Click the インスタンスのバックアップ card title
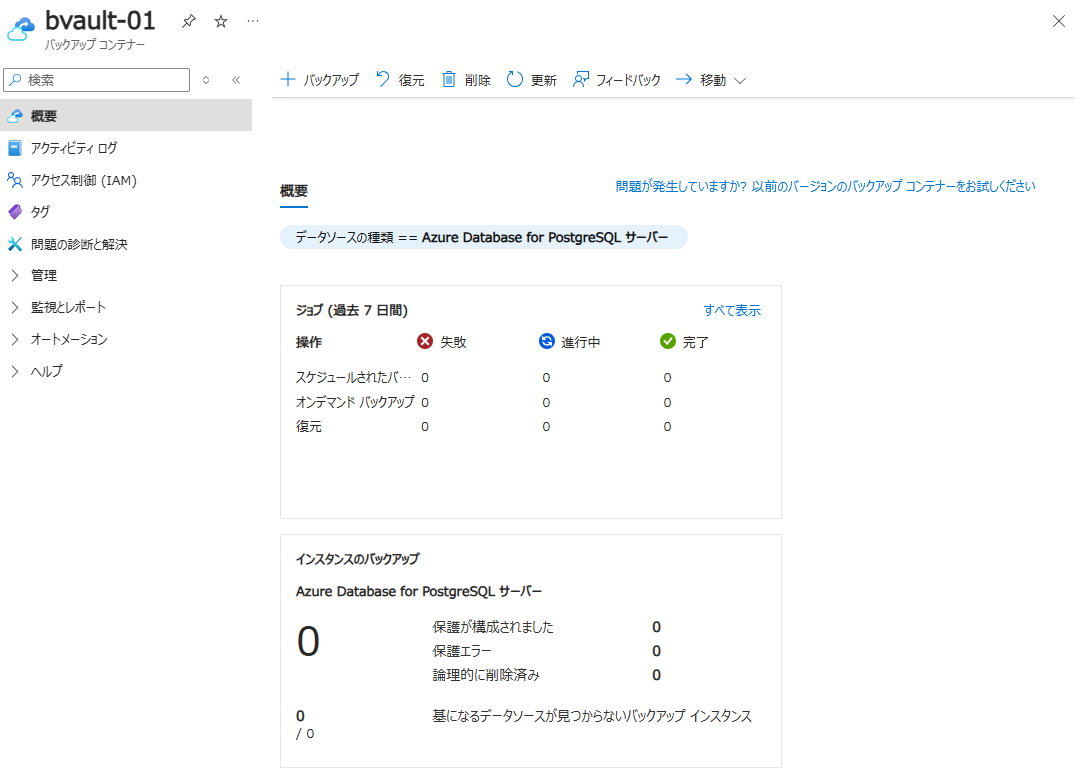The image size is (1083, 777). point(357,559)
